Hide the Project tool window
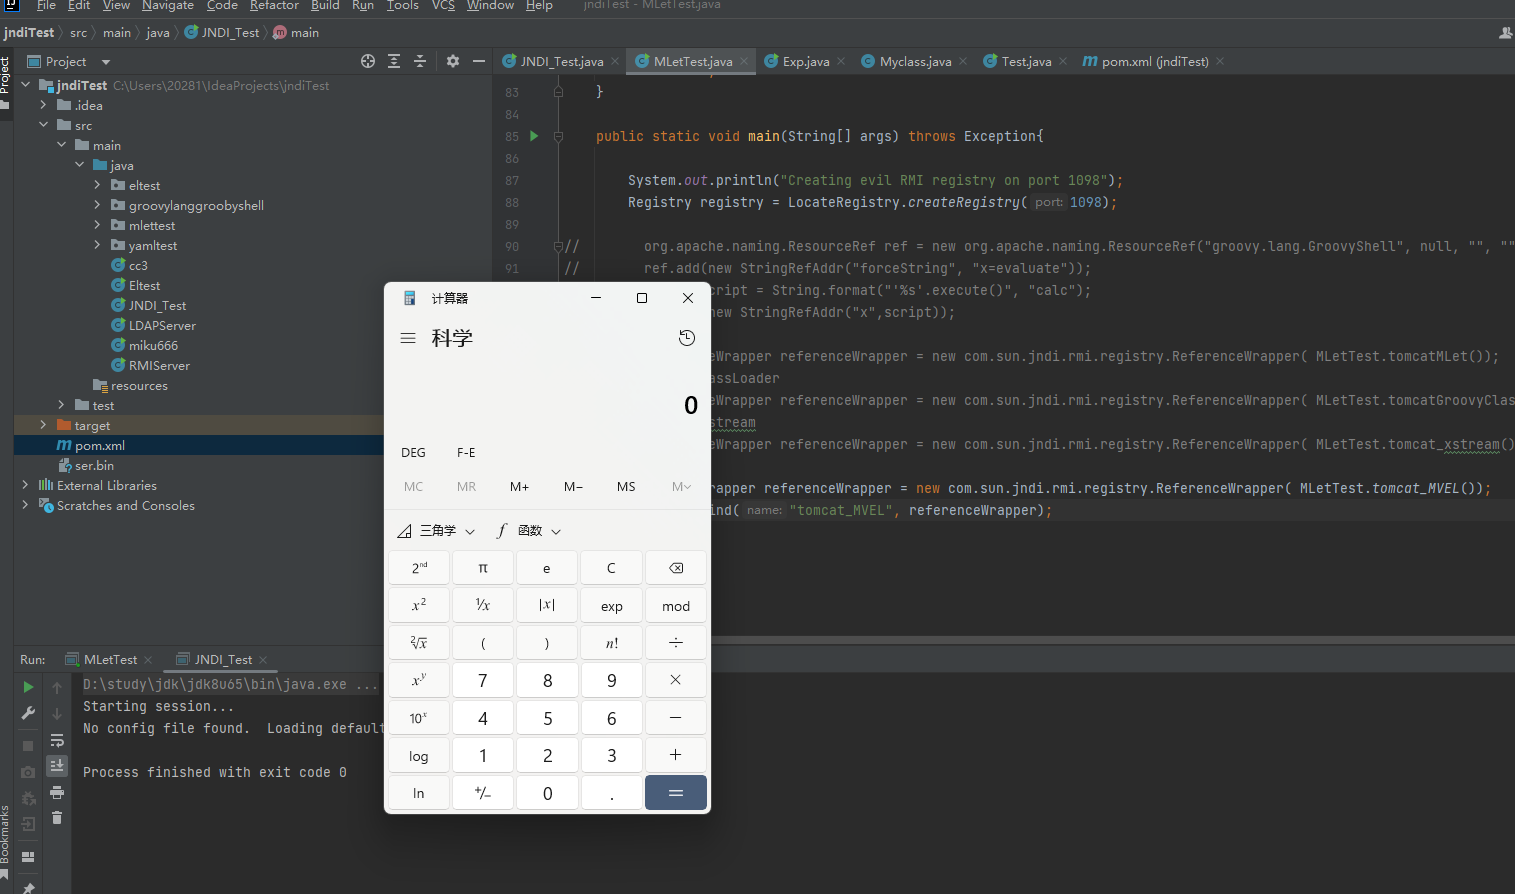The width and height of the screenshot is (1515, 894). pos(479,61)
